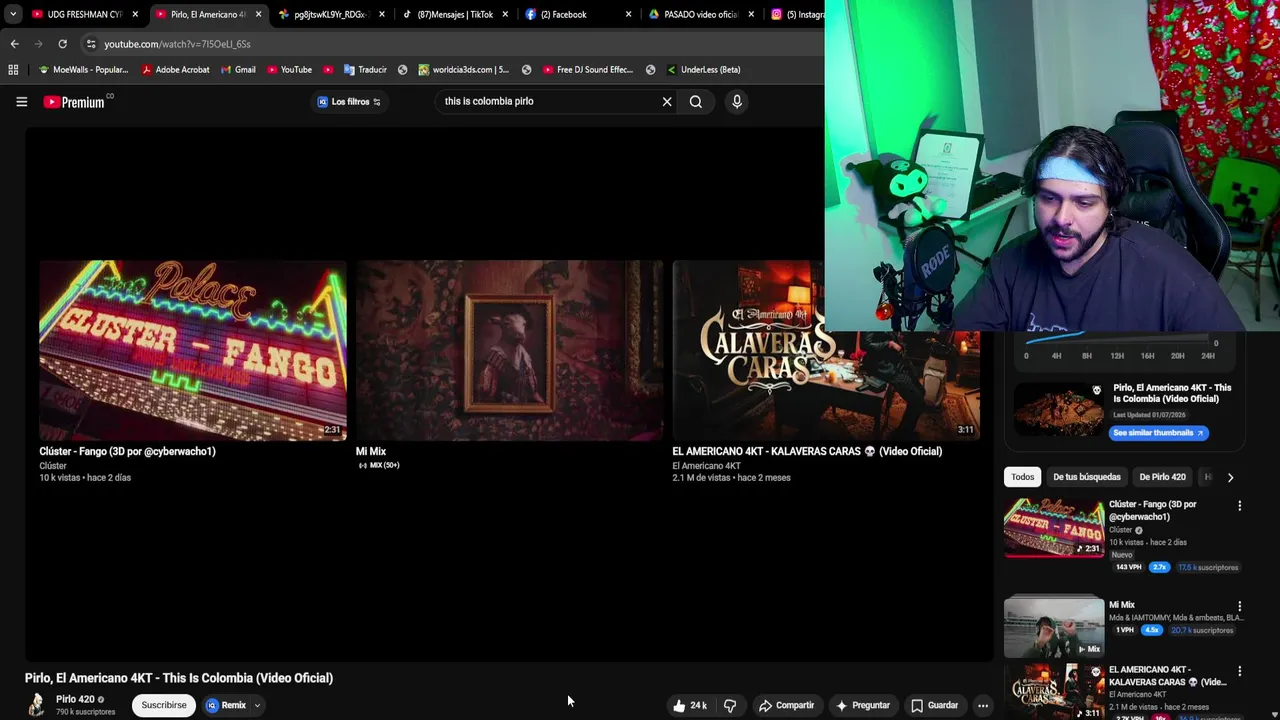Image resolution: width=1280 pixels, height=720 pixels.
Task: Open the worldcia3ds.com bookmark
Action: click(464, 70)
